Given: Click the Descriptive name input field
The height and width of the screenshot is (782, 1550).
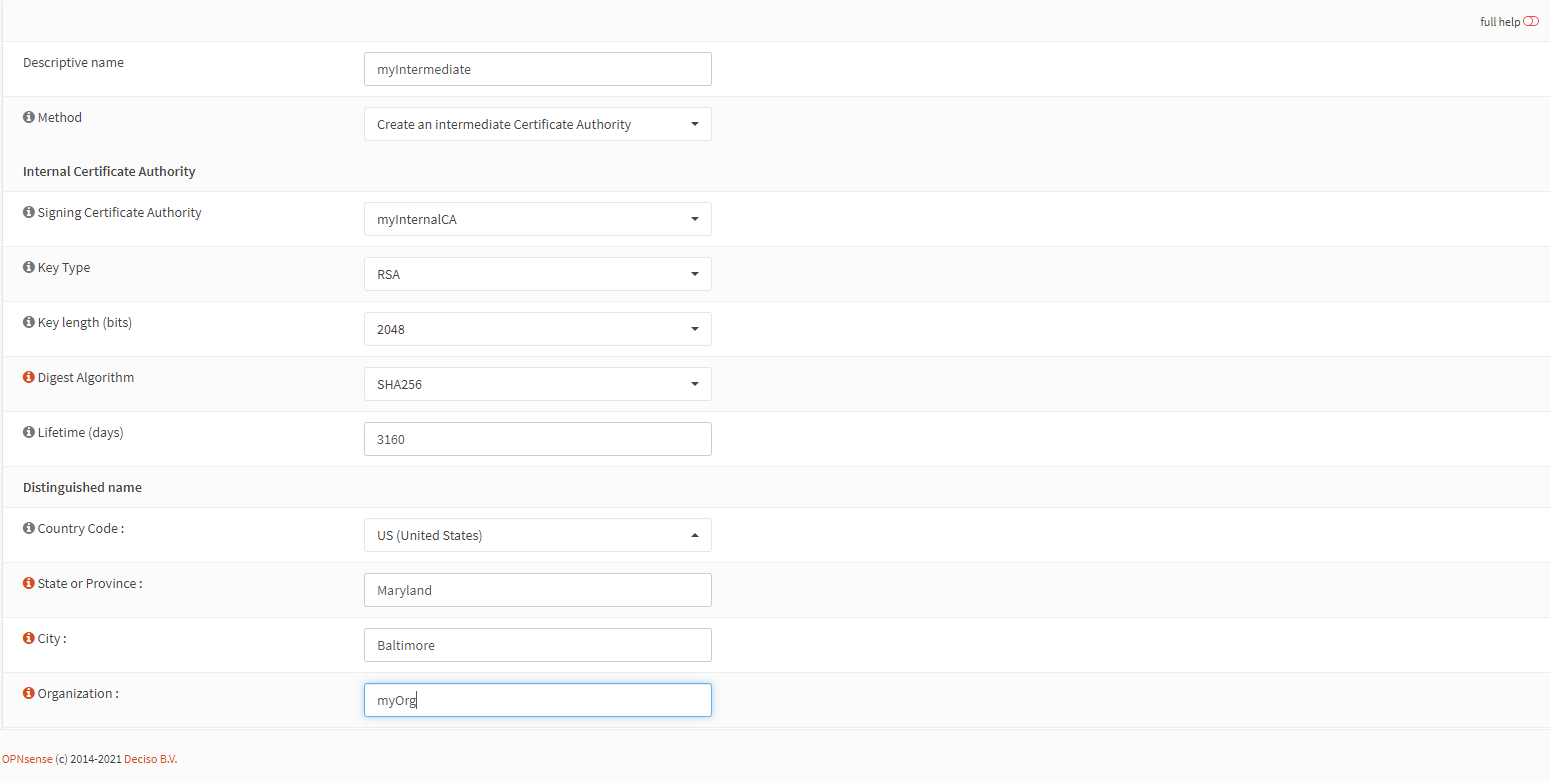Looking at the screenshot, I should pos(538,69).
